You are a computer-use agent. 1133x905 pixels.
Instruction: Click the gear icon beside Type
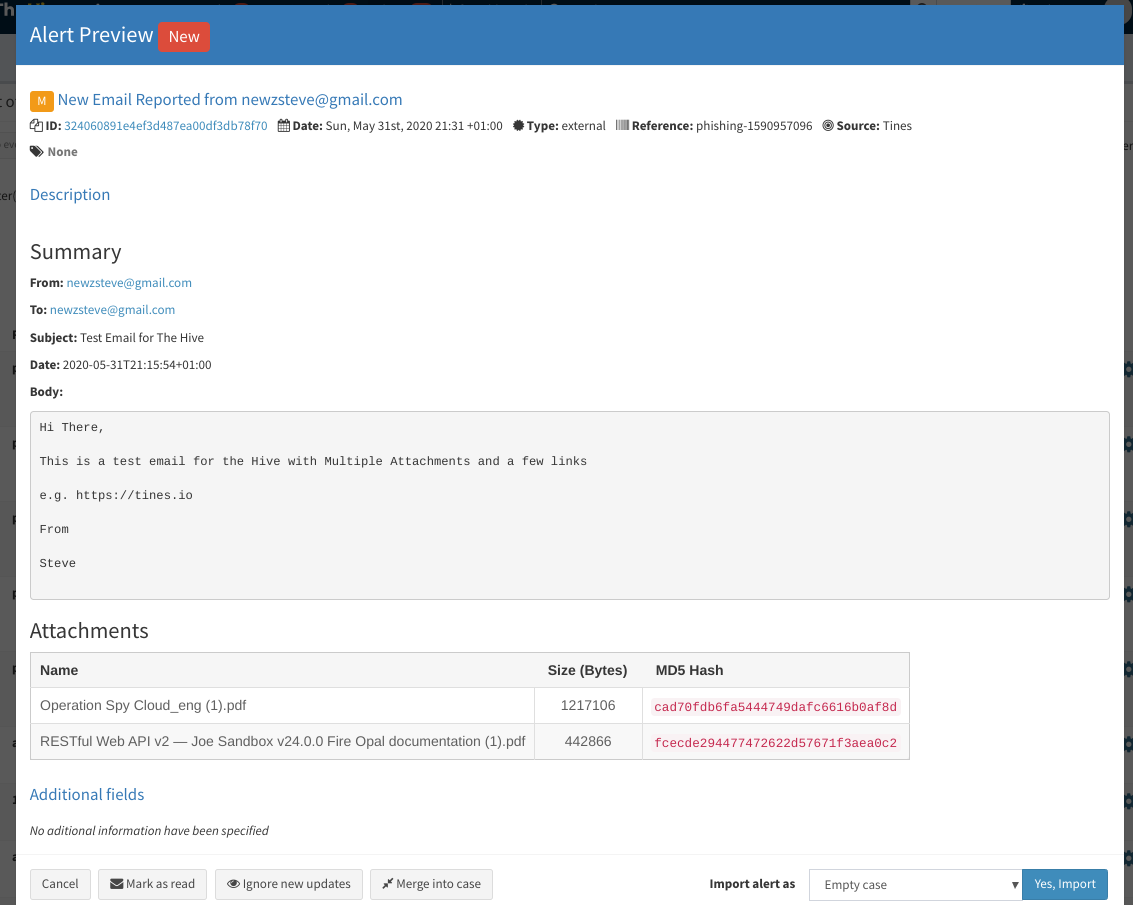(518, 125)
